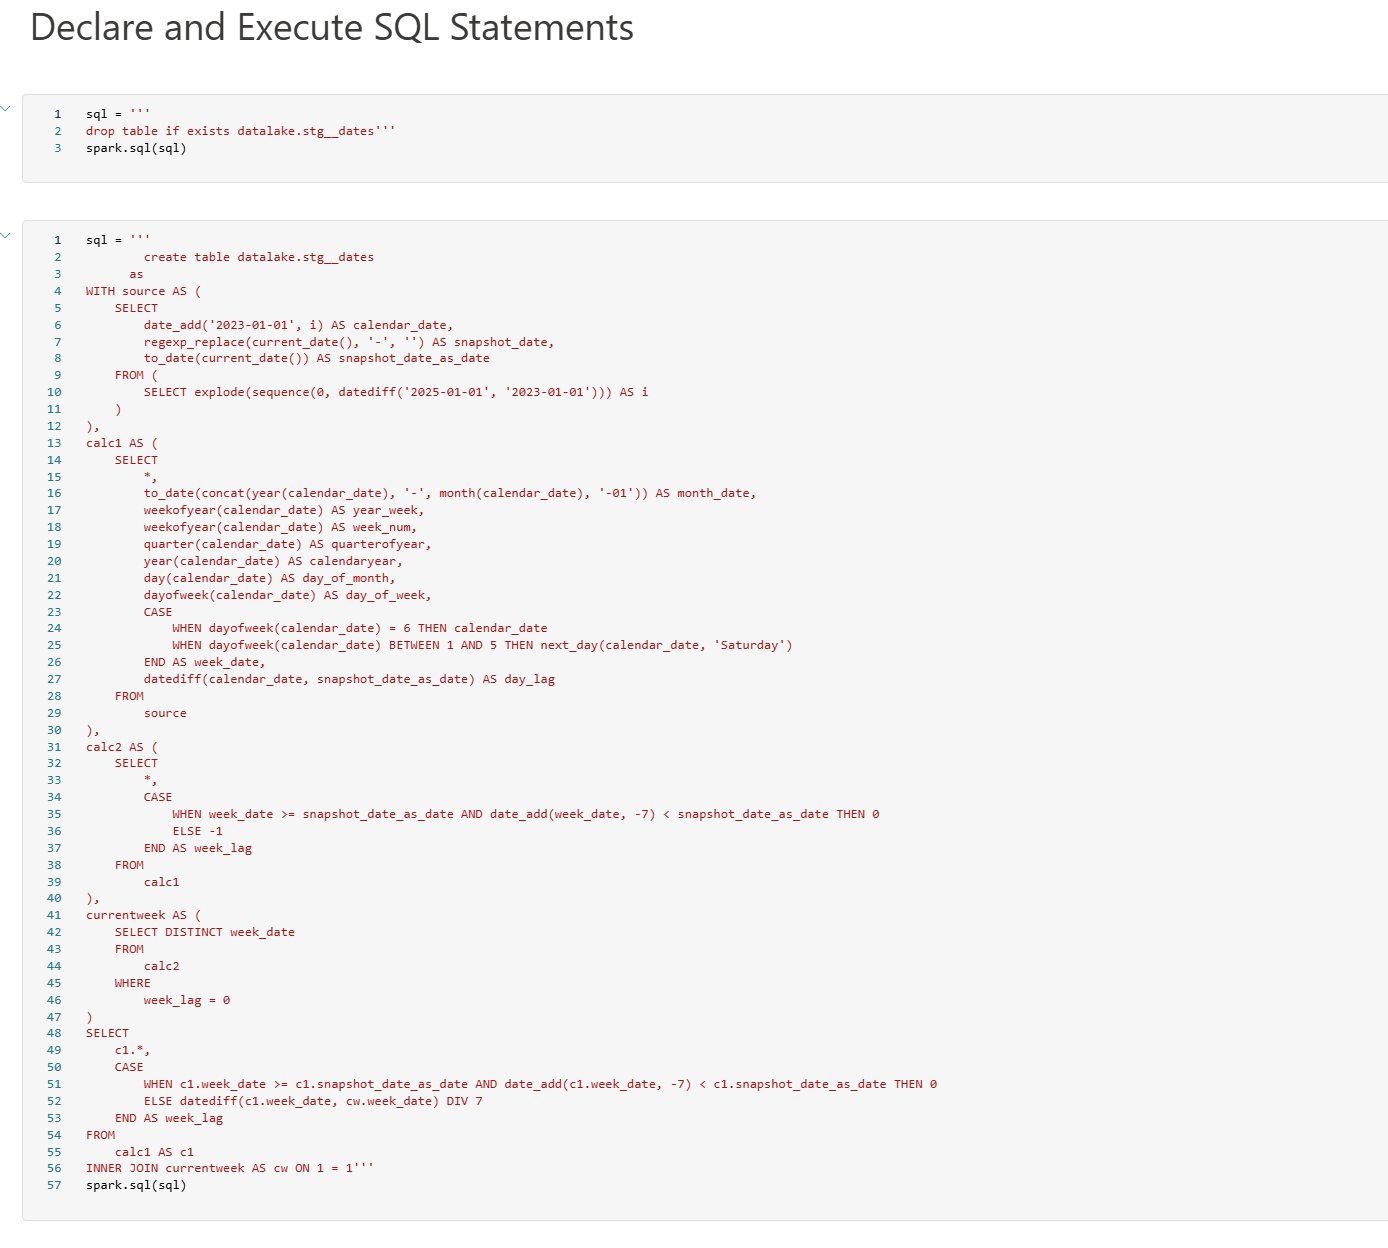Click the next_day(calendar_date, 'Saturday') line
The height and width of the screenshot is (1248, 1388).
[x=482, y=645]
